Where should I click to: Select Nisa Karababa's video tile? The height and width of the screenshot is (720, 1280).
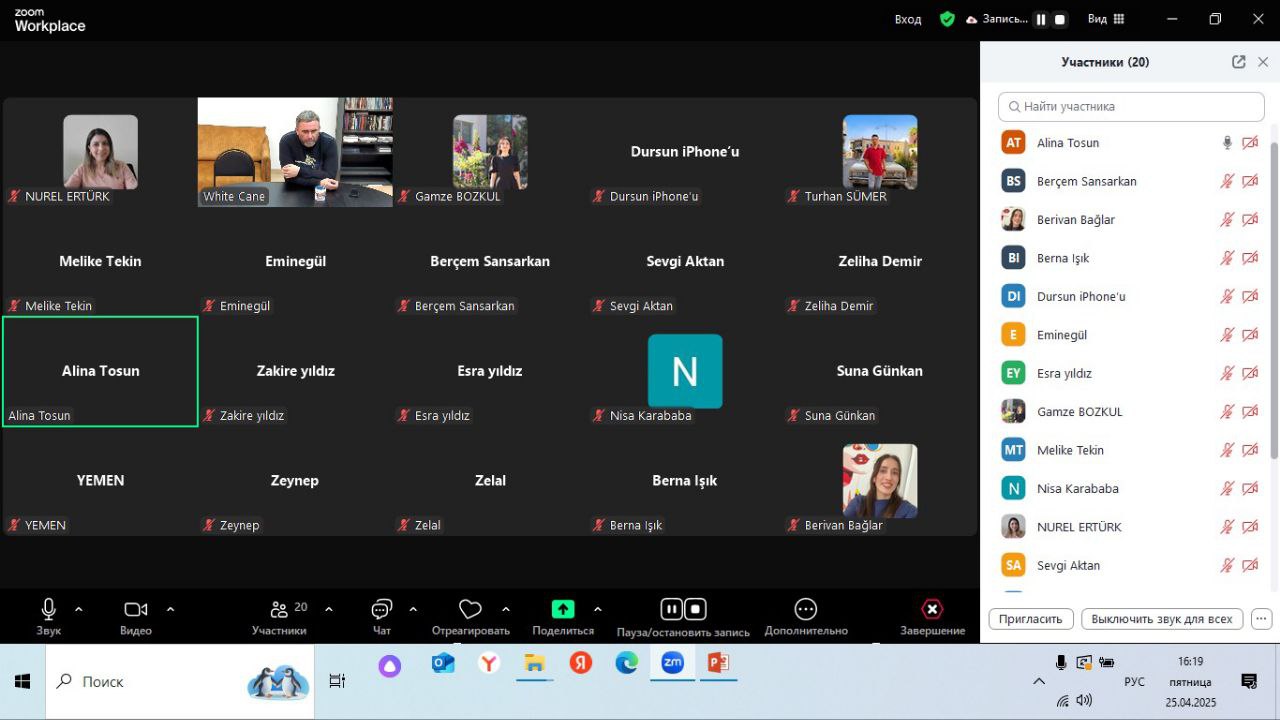click(685, 371)
